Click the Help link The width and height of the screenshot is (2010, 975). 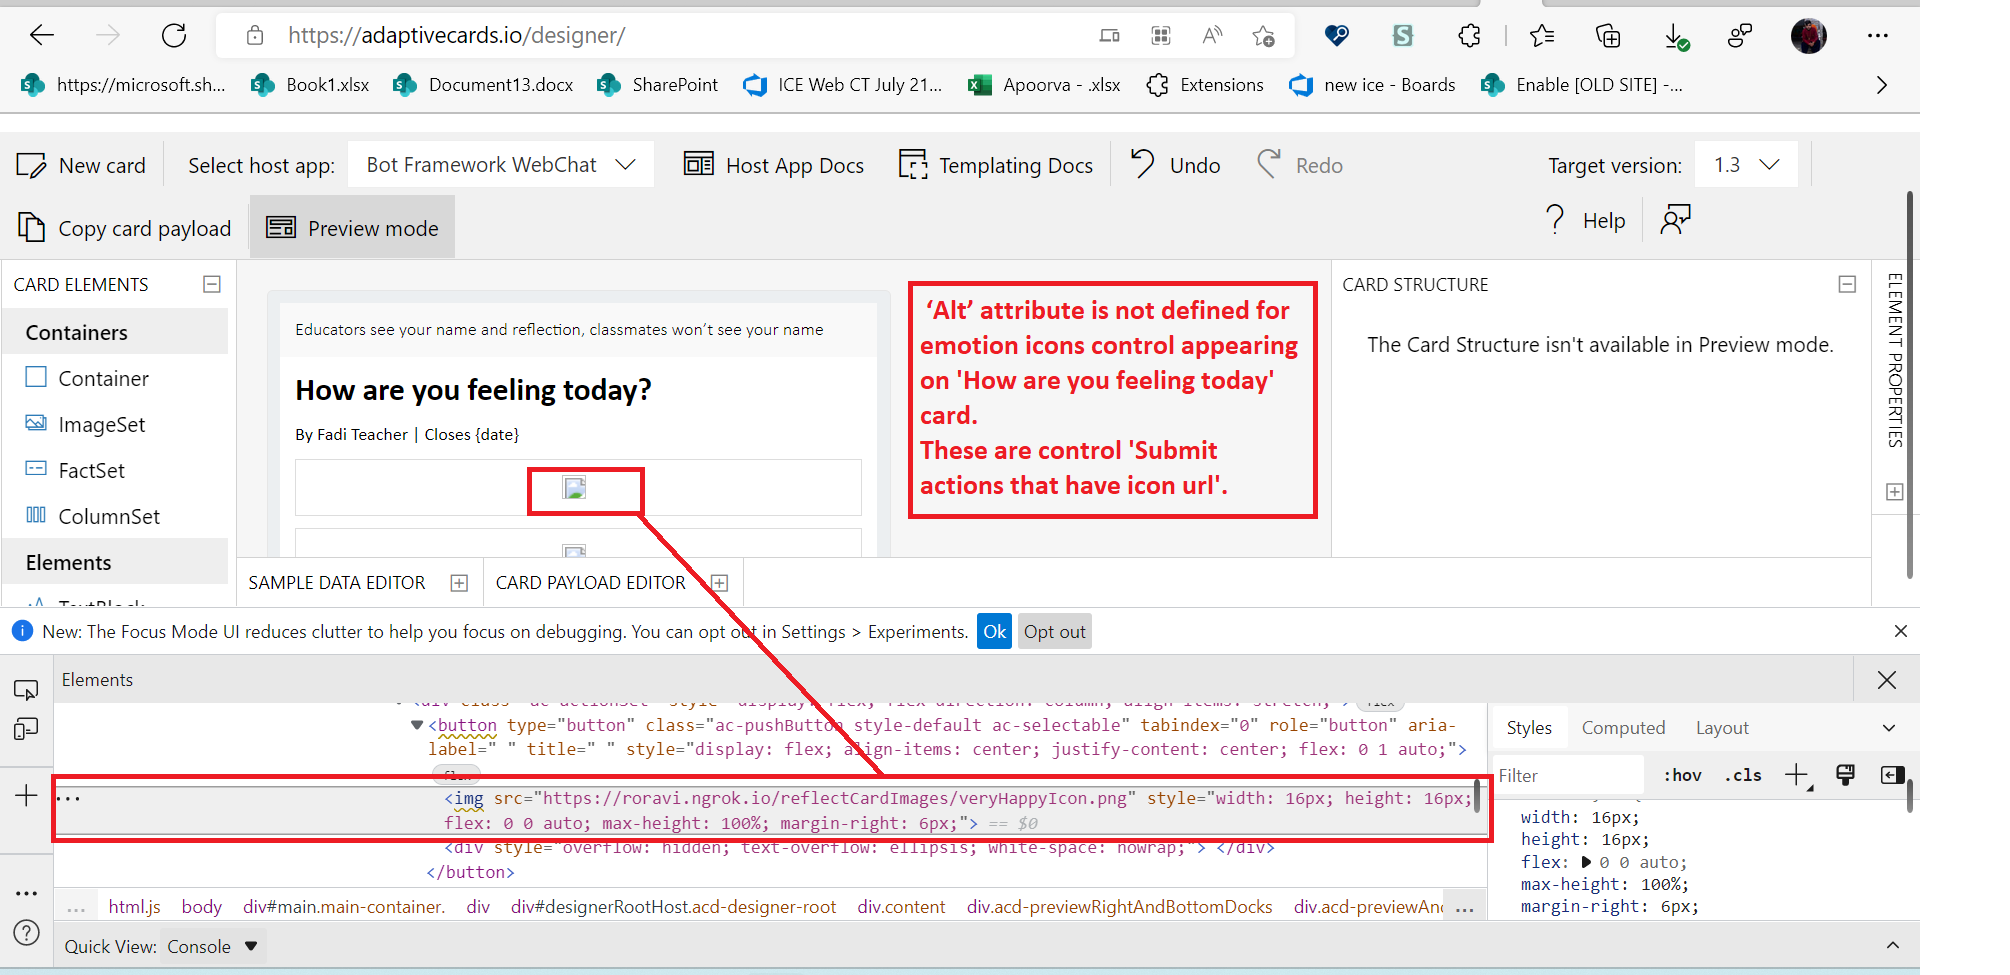(1603, 219)
